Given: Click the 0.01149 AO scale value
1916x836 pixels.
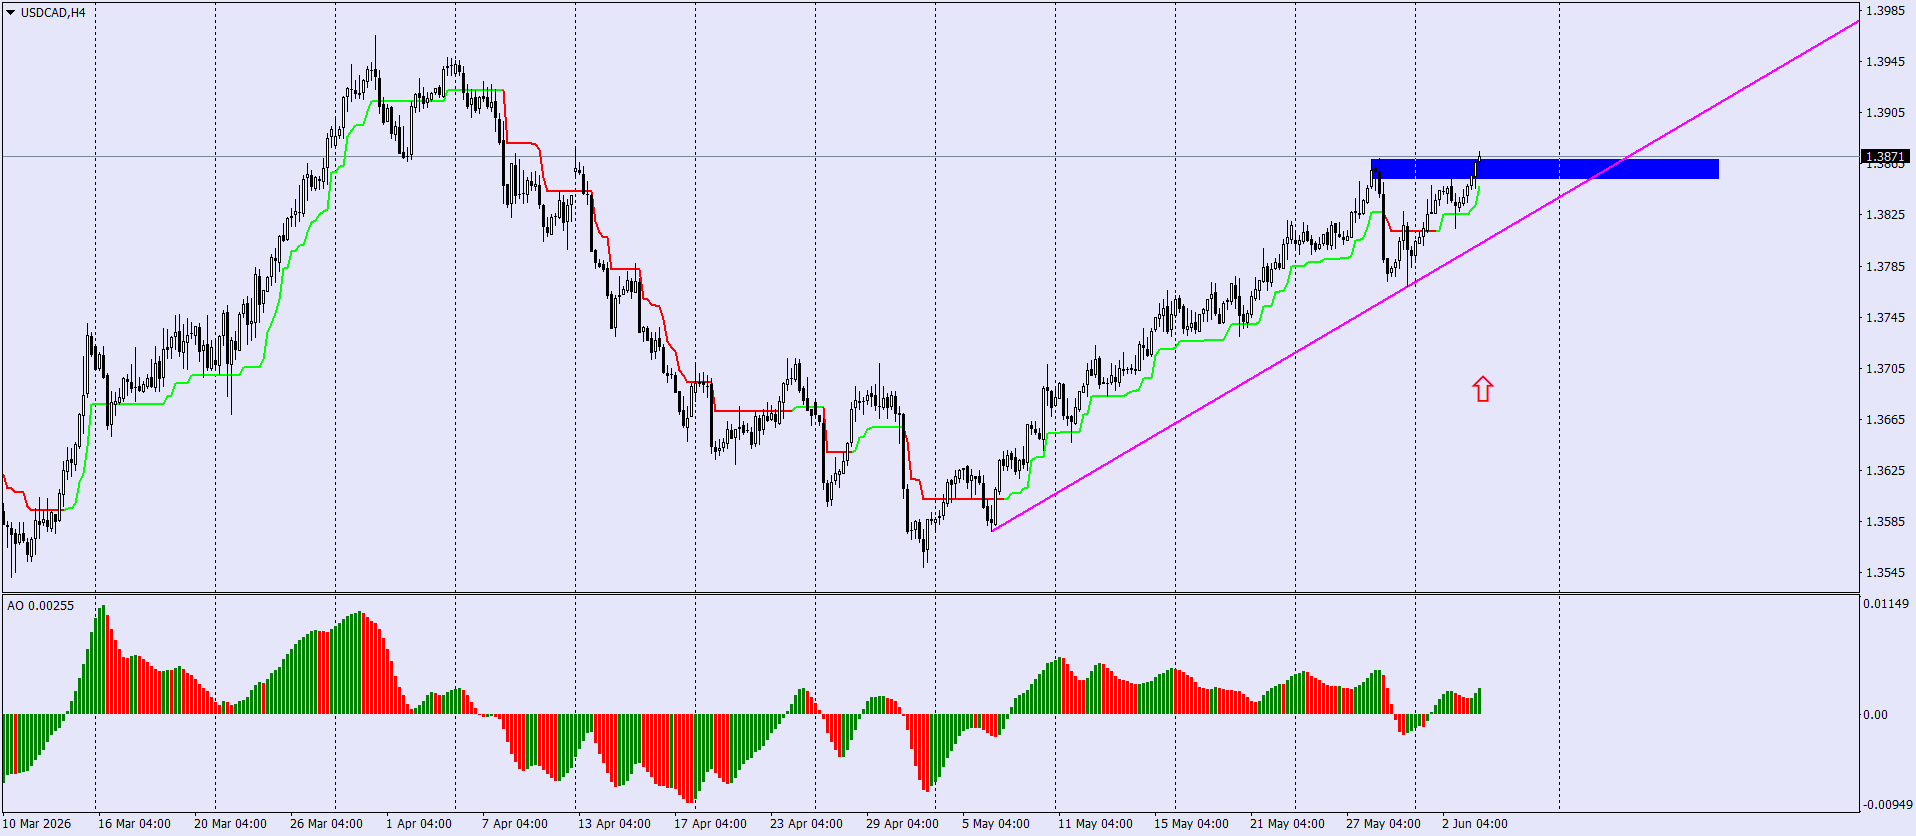Looking at the screenshot, I should coord(1887,604).
